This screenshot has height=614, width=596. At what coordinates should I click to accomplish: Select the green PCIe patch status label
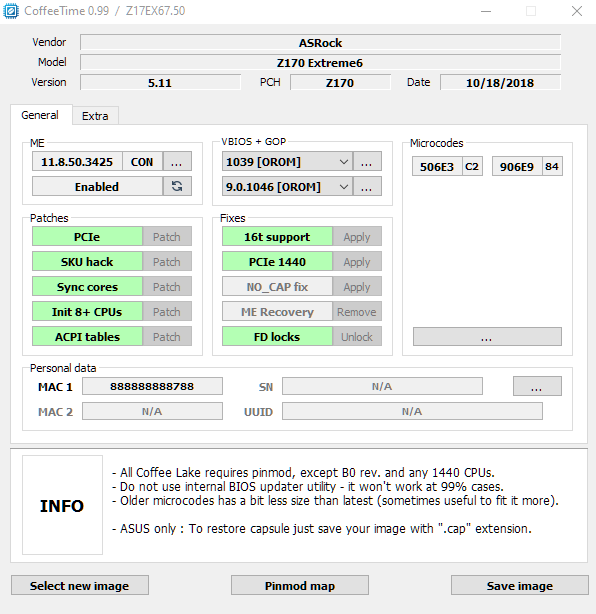(x=87, y=237)
